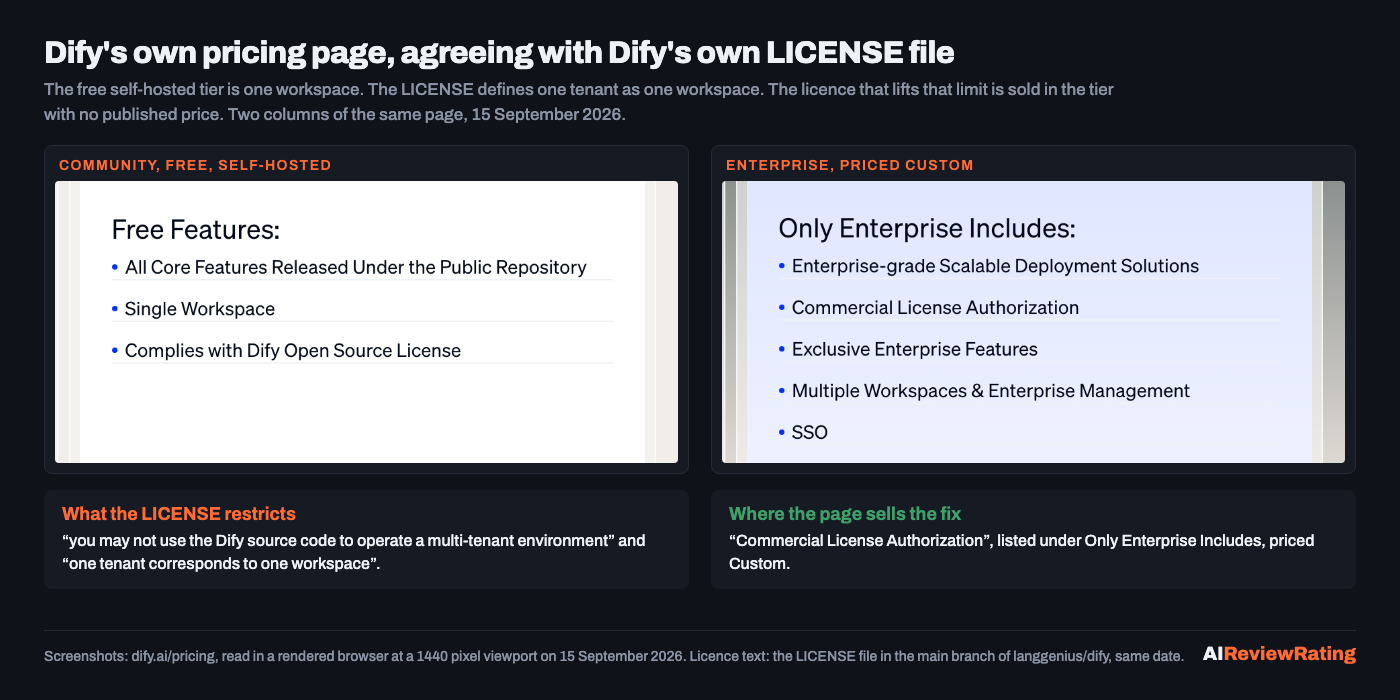
Task: Click 'Enterprise-grade Scalable Deployment Solutions'
Action: [x=994, y=266]
